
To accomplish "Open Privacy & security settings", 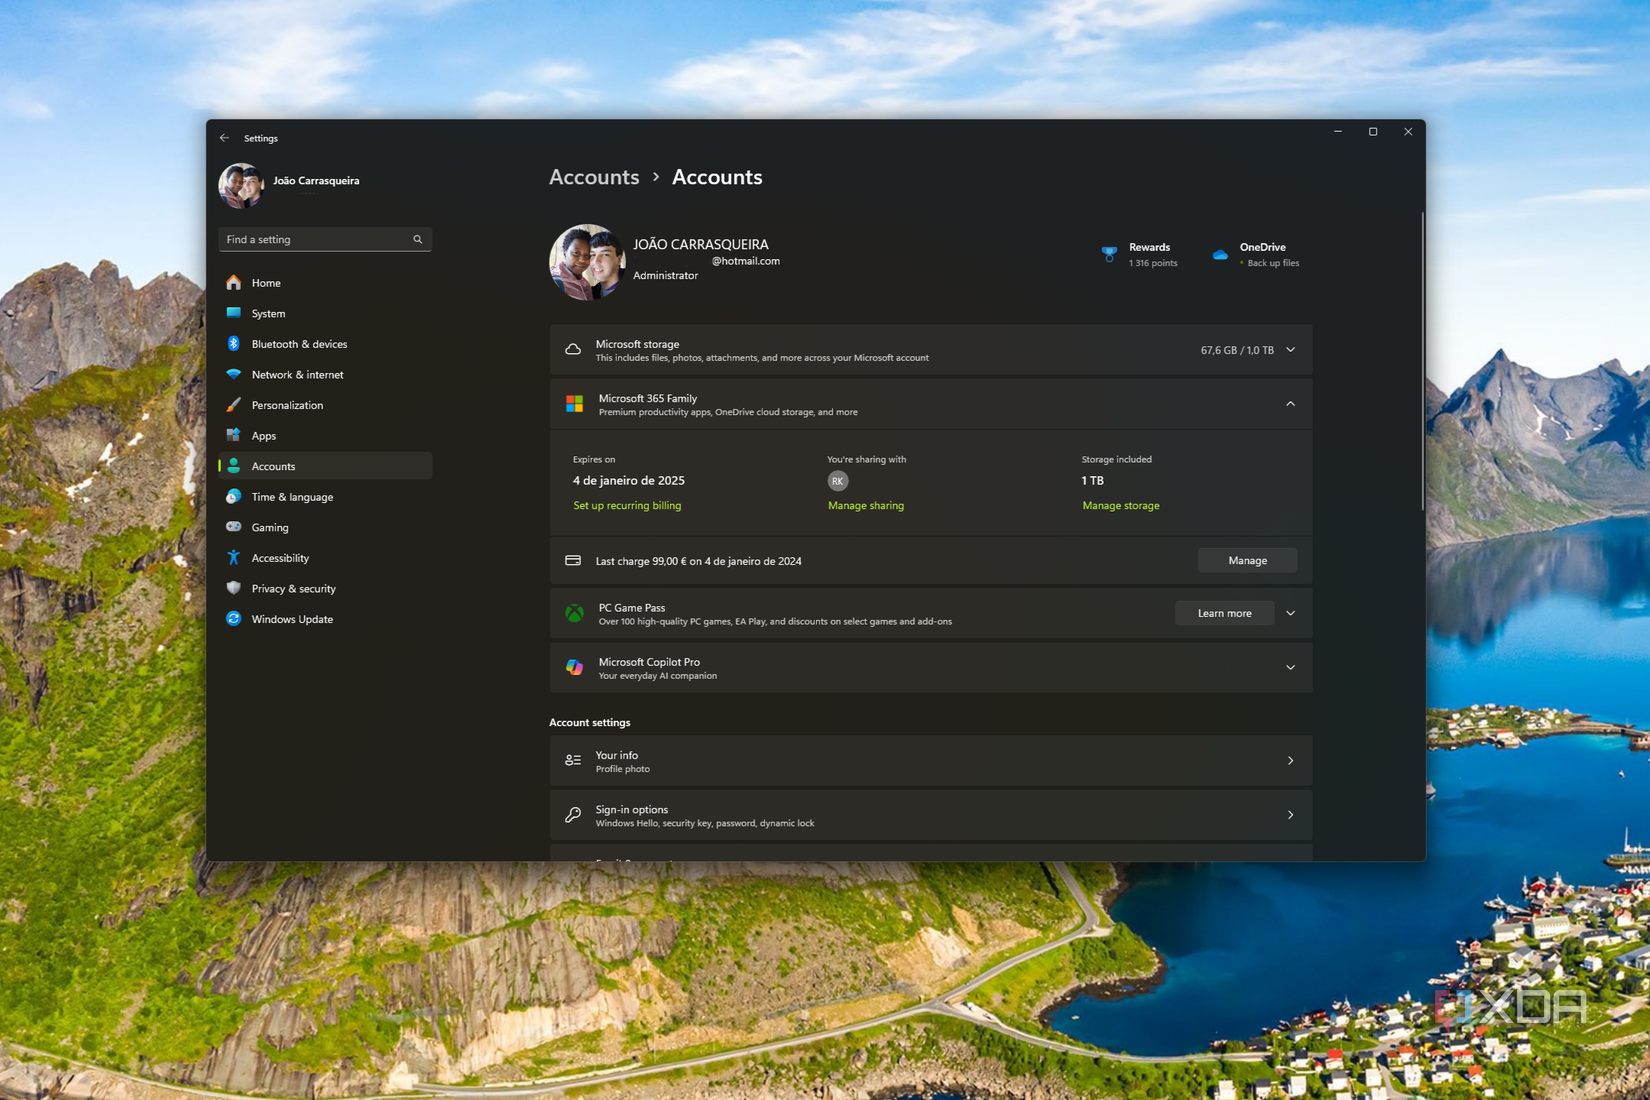I will tap(234, 588).
